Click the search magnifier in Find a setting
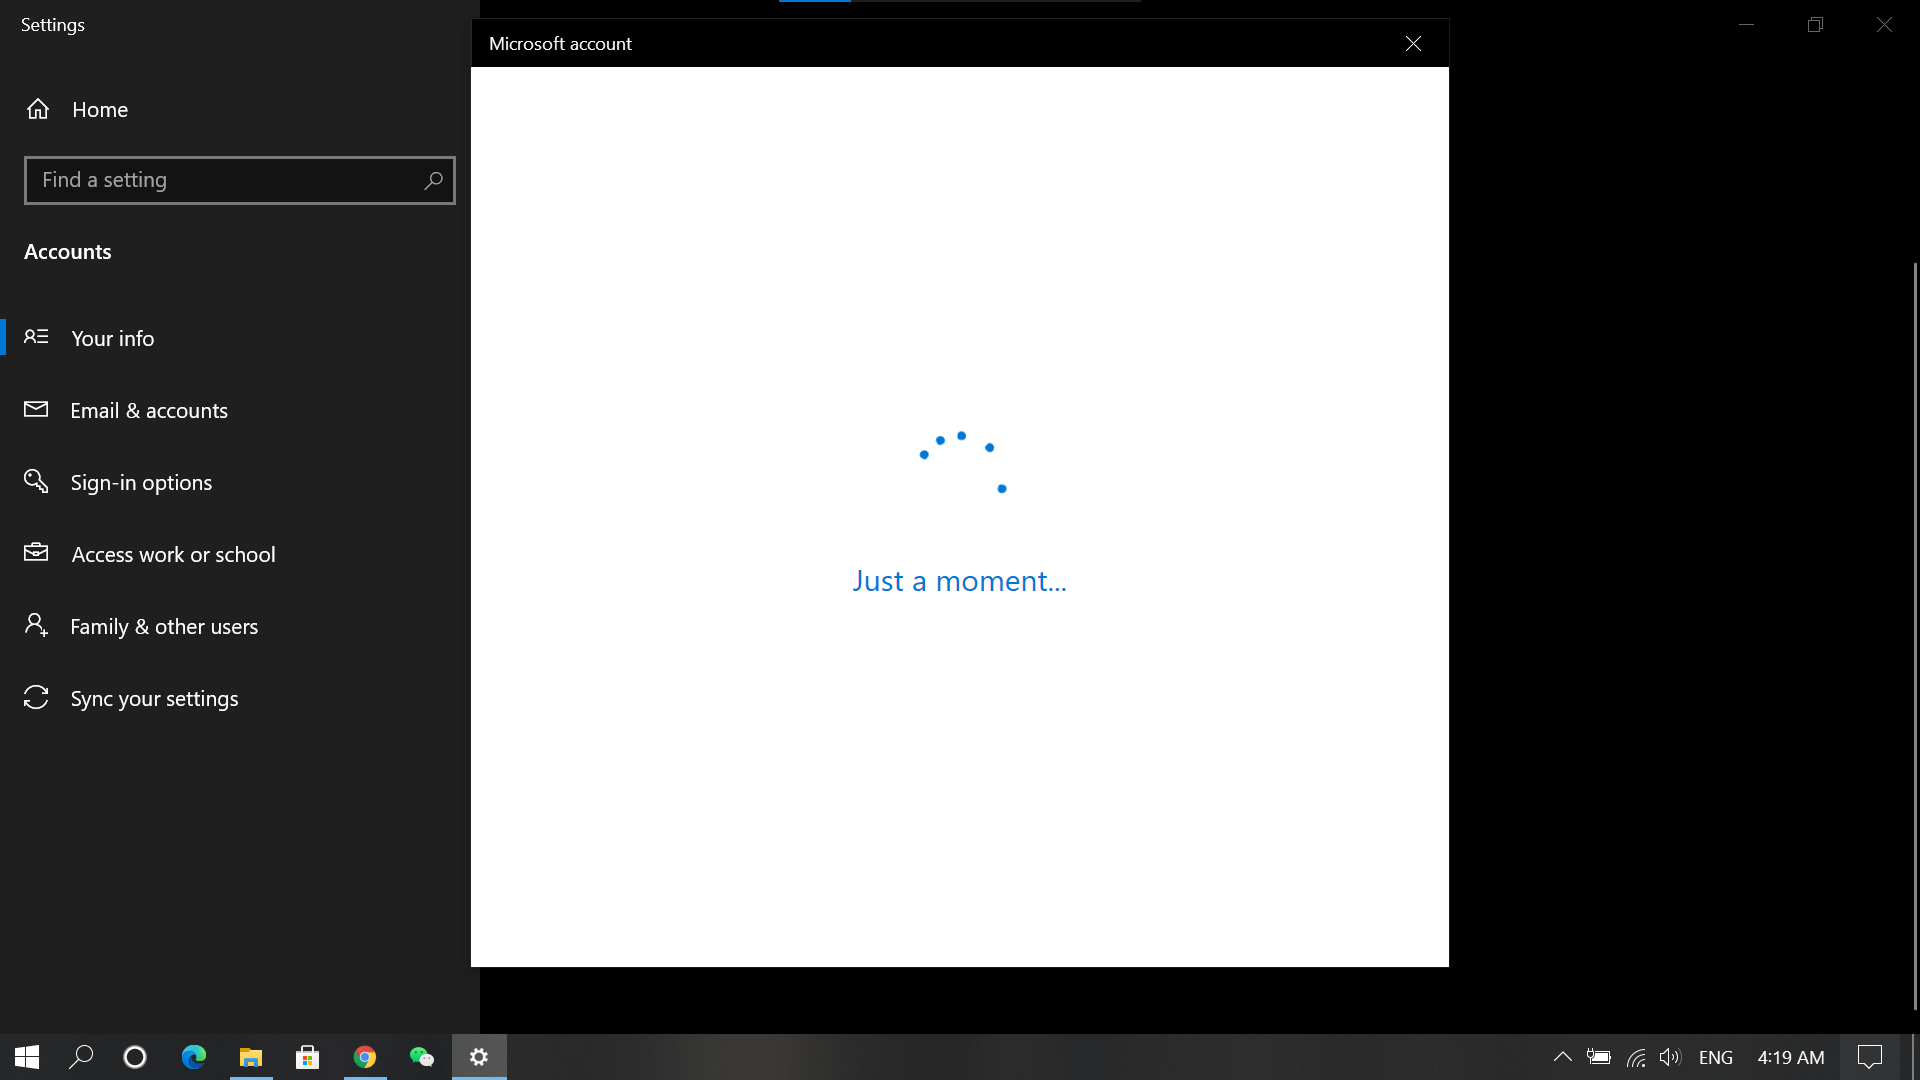The height and width of the screenshot is (1080, 1920). point(433,180)
